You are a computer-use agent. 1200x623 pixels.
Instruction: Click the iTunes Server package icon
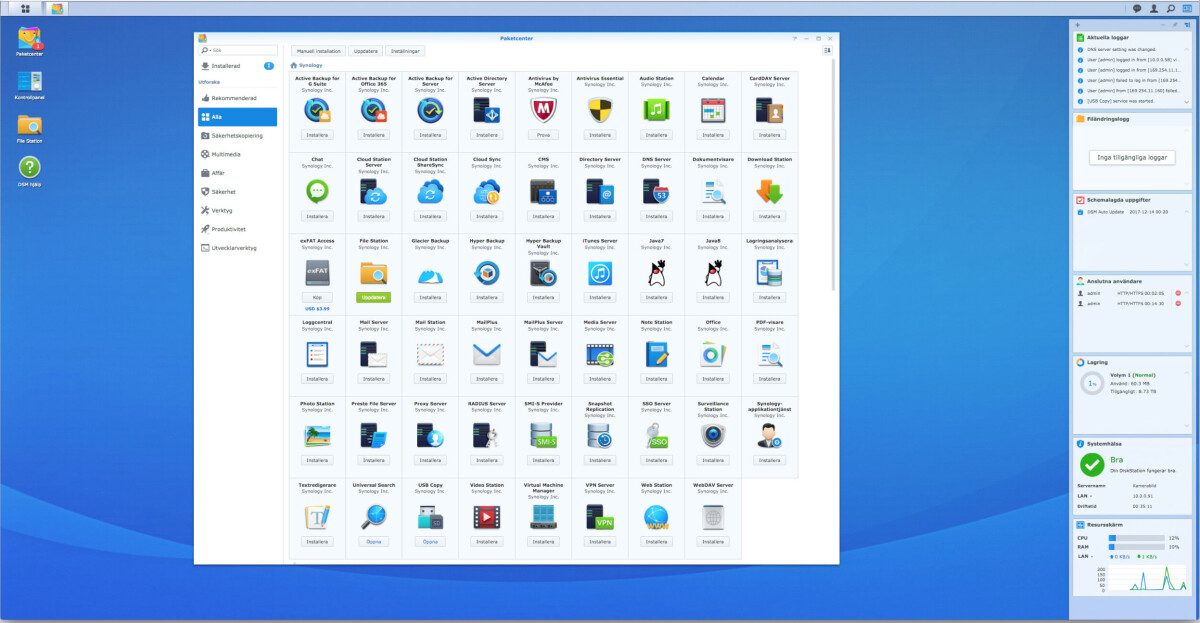[x=600, y=272]
